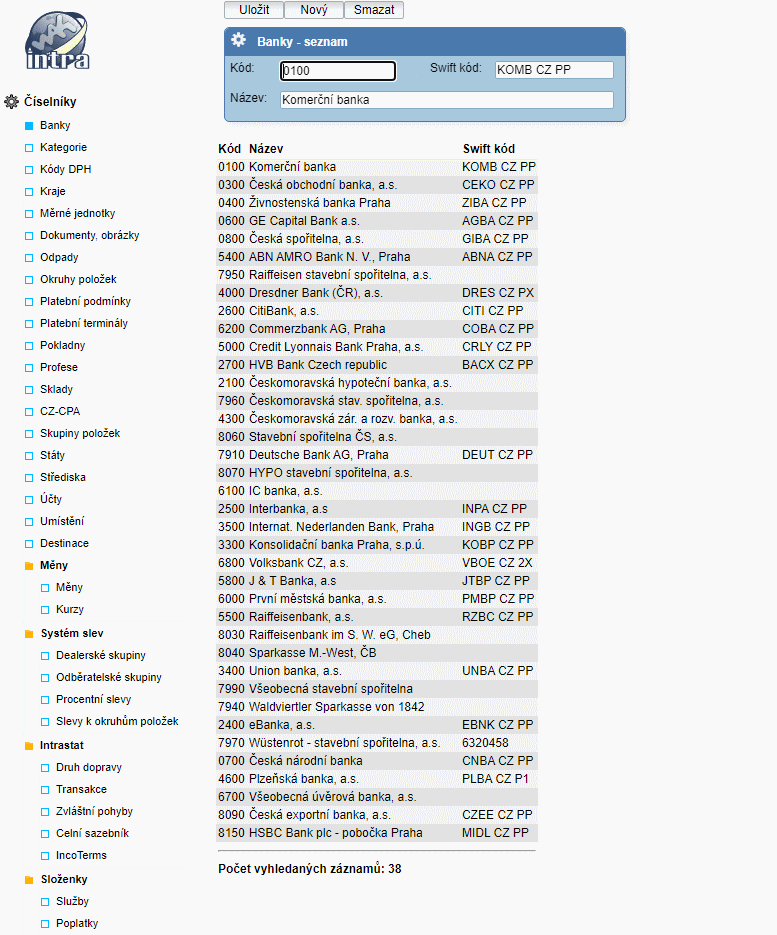Click the intra logo icon
Screen dimensions: 777x935
pyautogui.click(x=58, y=41)
